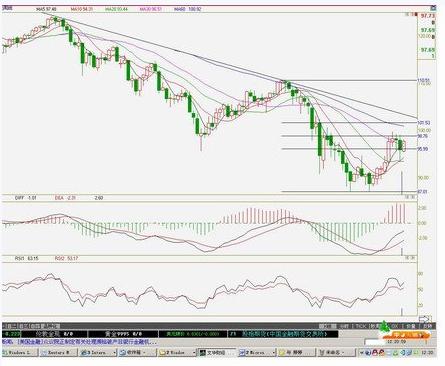Click the taskbar clock showing 12:20
This screenshot has height=366, width=445.
click(427, 352)
